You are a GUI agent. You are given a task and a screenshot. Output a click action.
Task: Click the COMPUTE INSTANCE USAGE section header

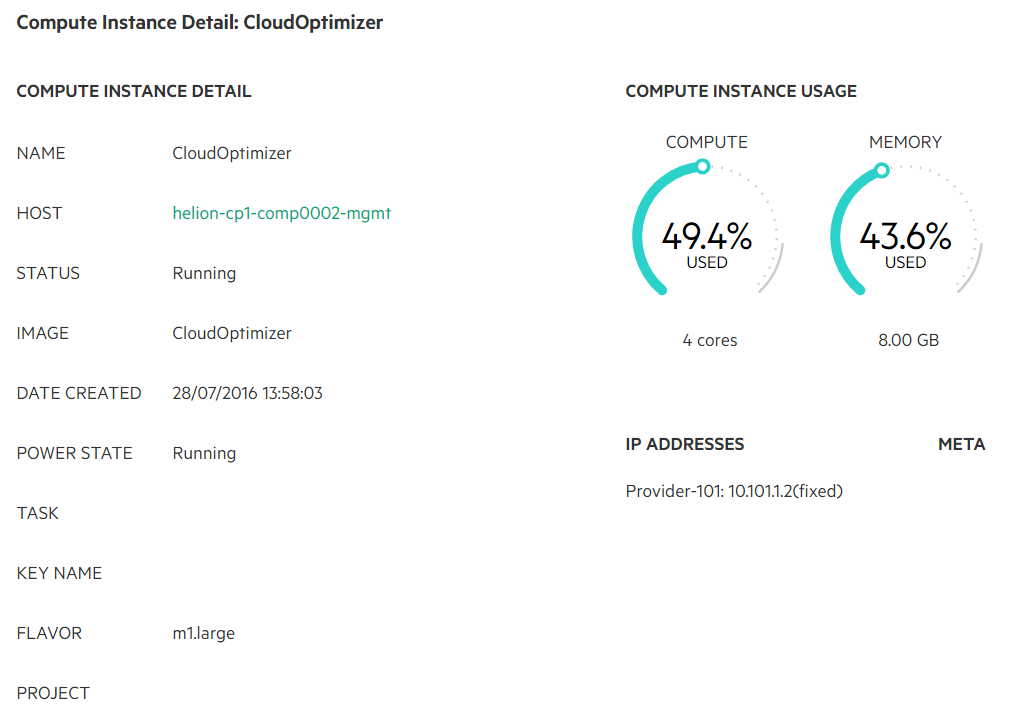(741, 91)
